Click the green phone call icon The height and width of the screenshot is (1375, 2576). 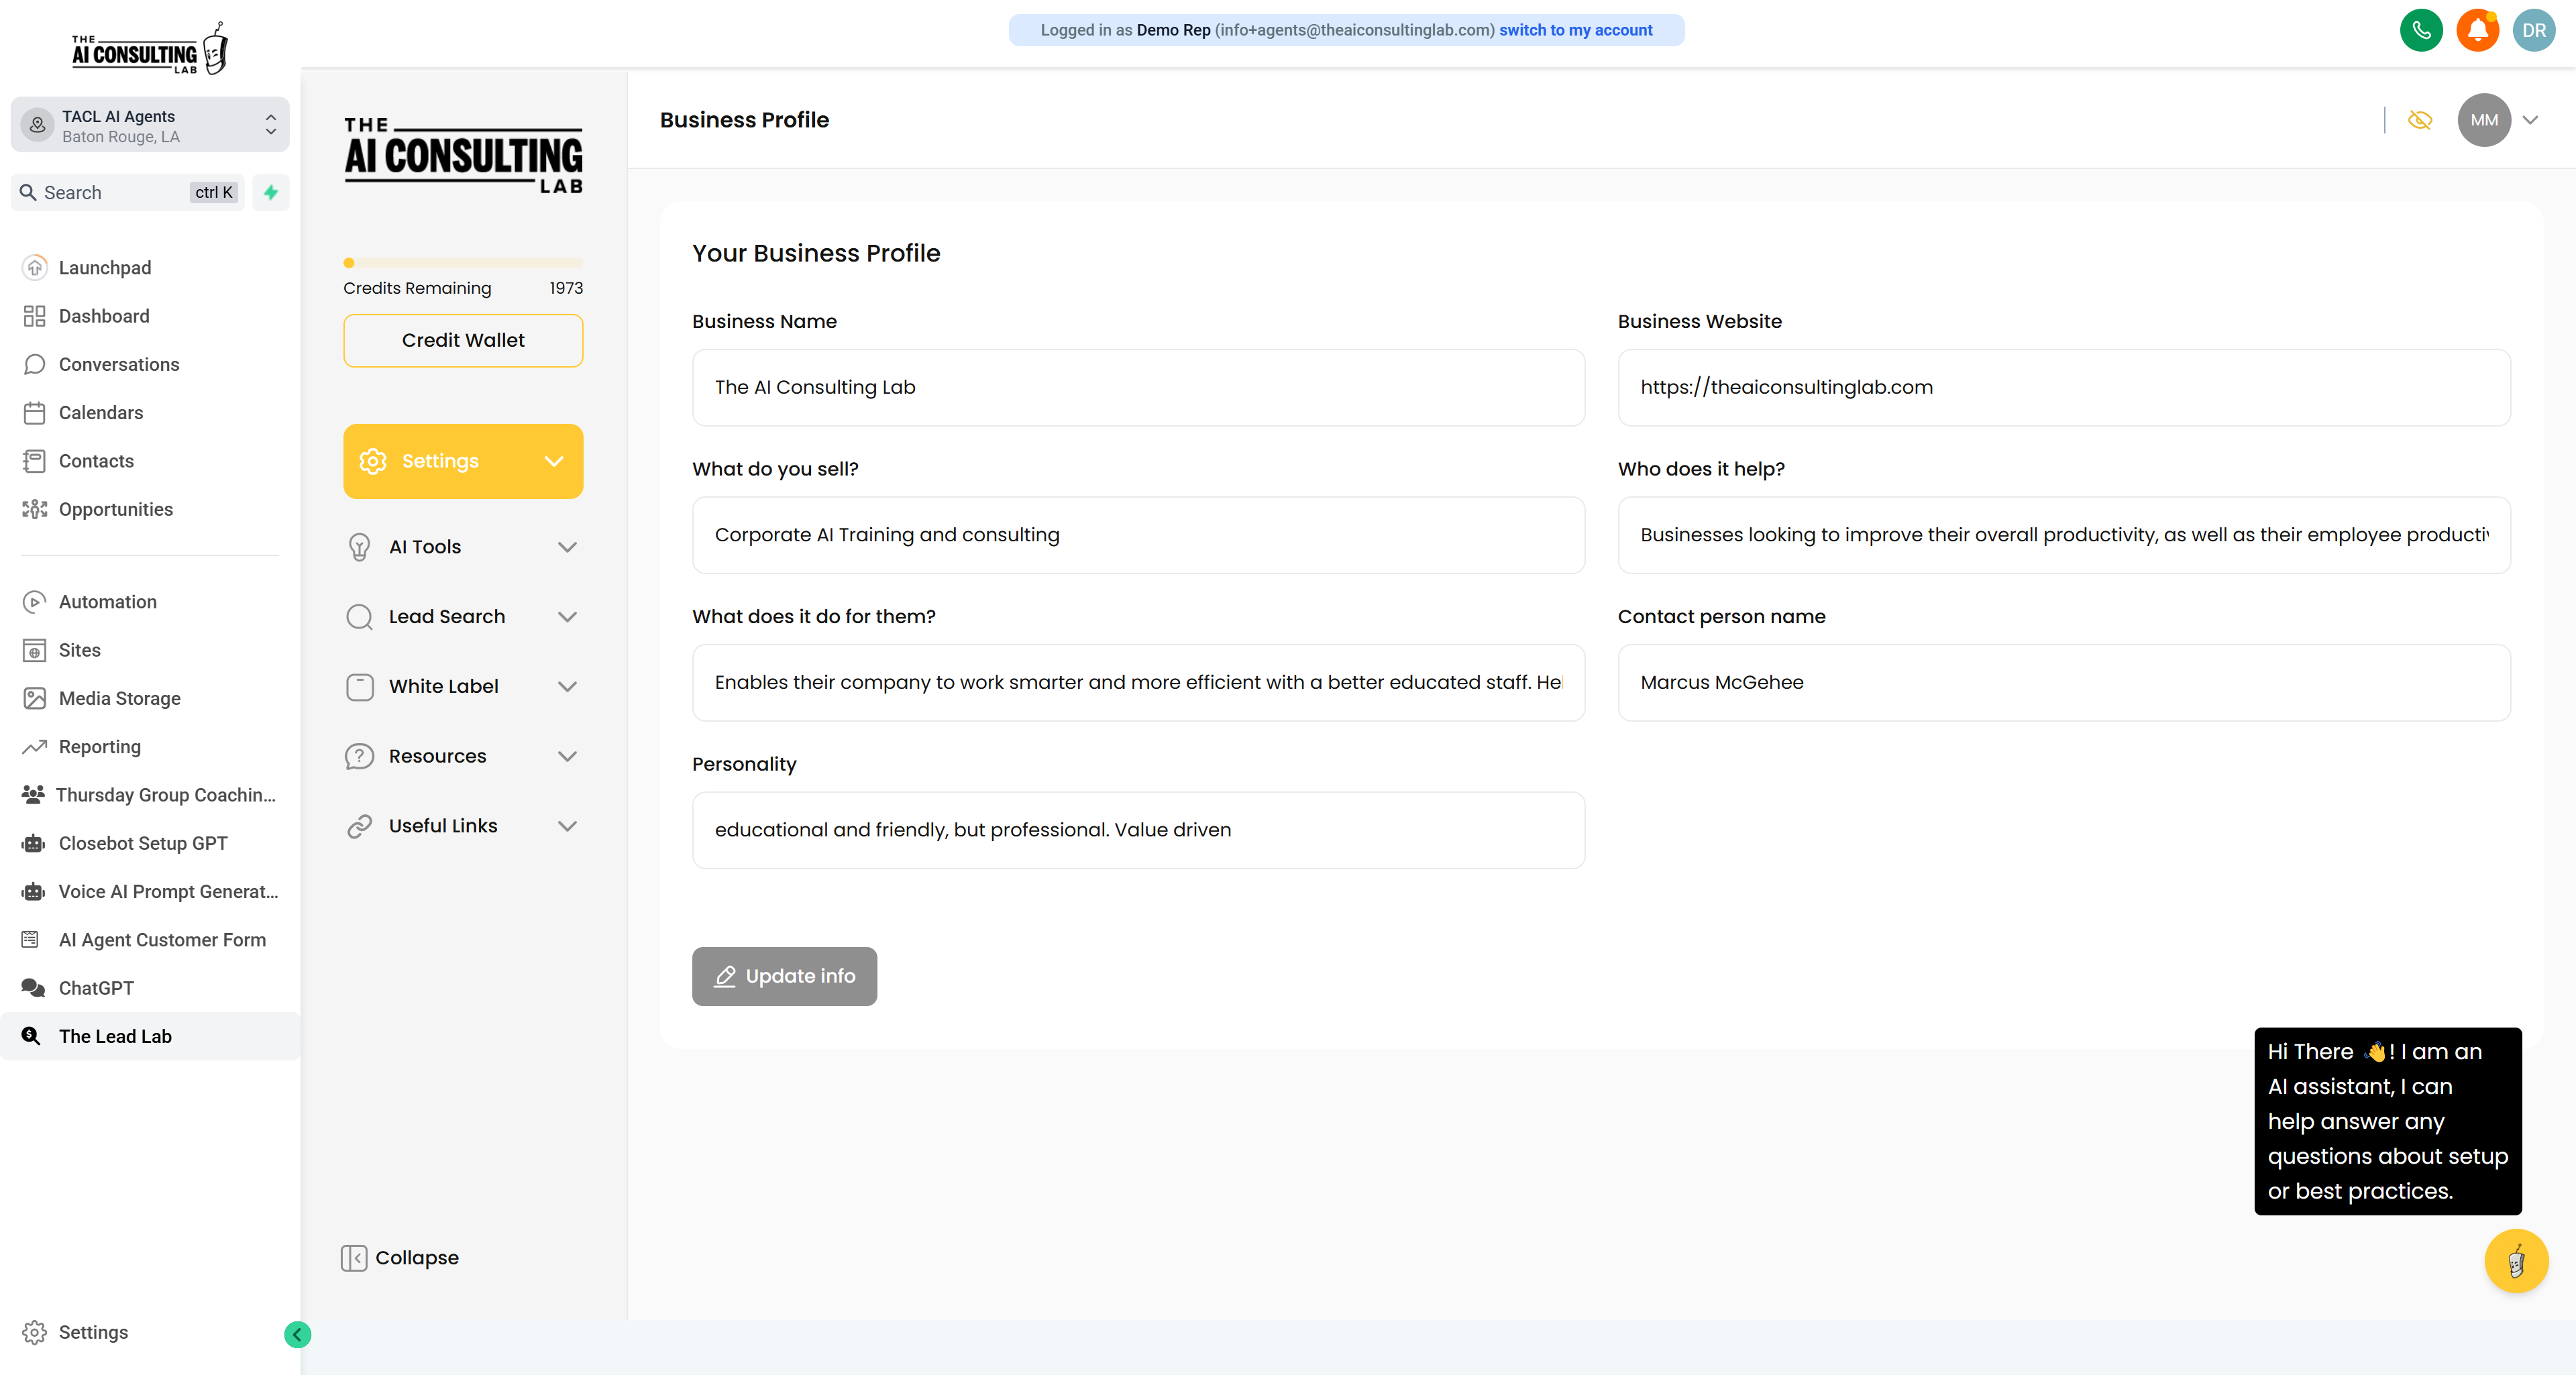click(x=2421, y=30)
